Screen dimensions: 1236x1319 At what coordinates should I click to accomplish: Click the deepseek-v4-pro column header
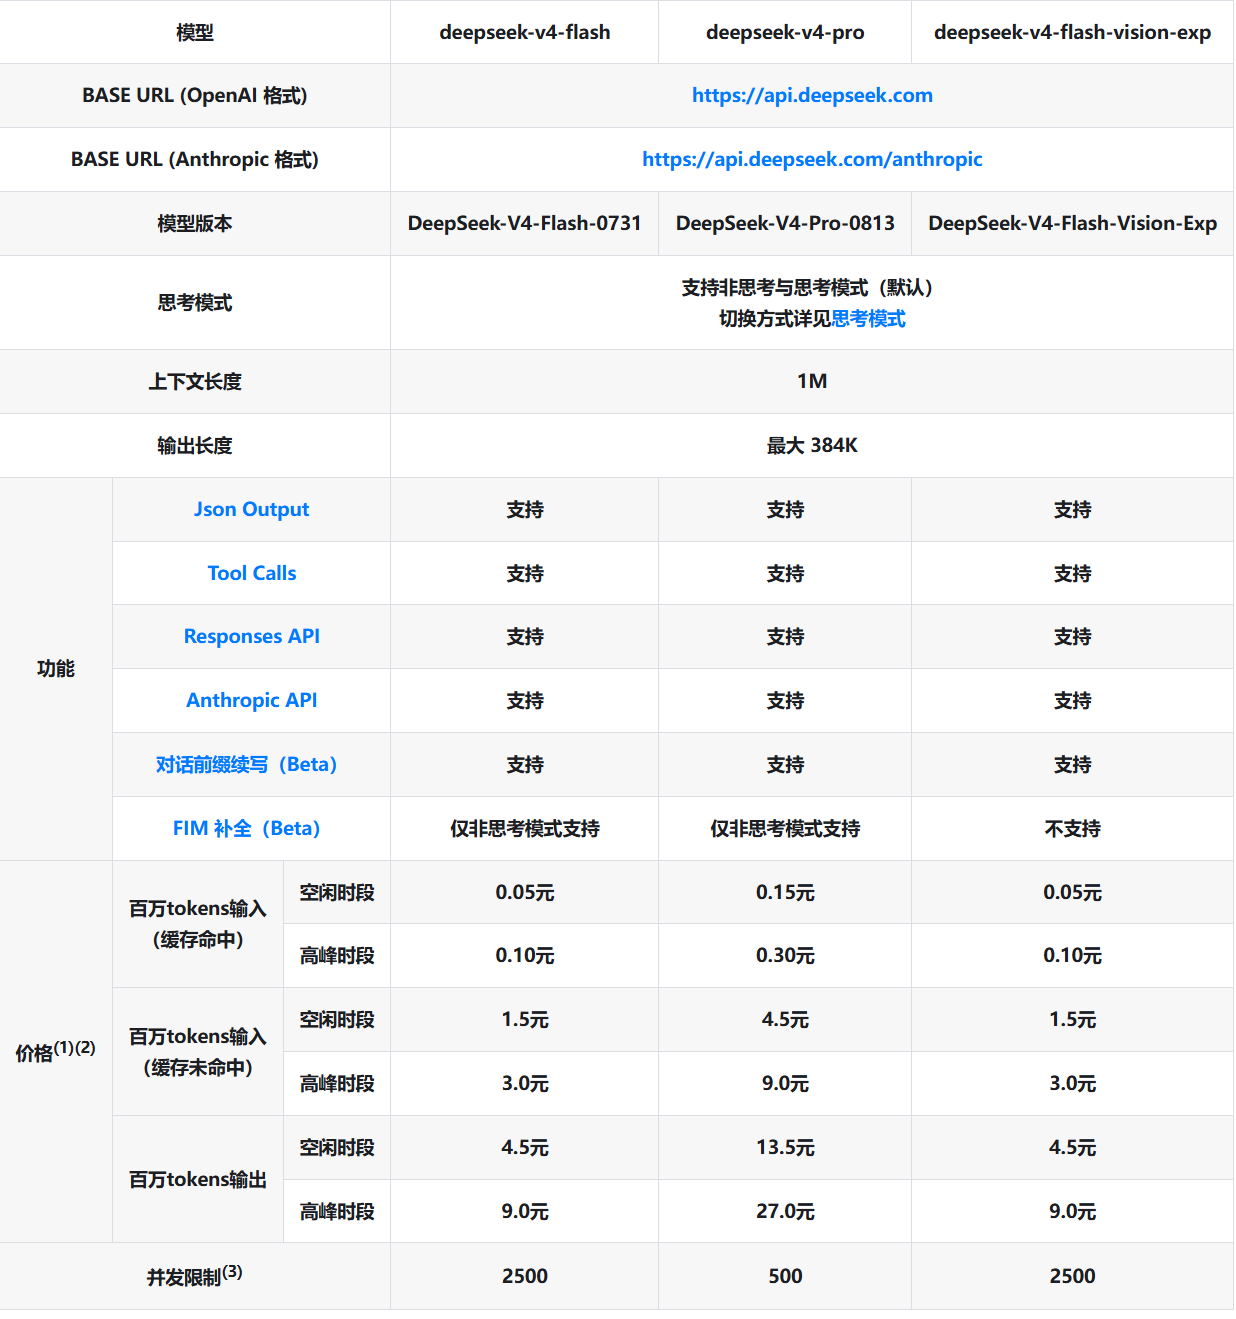pyautogui.click(x=785, y=33)
